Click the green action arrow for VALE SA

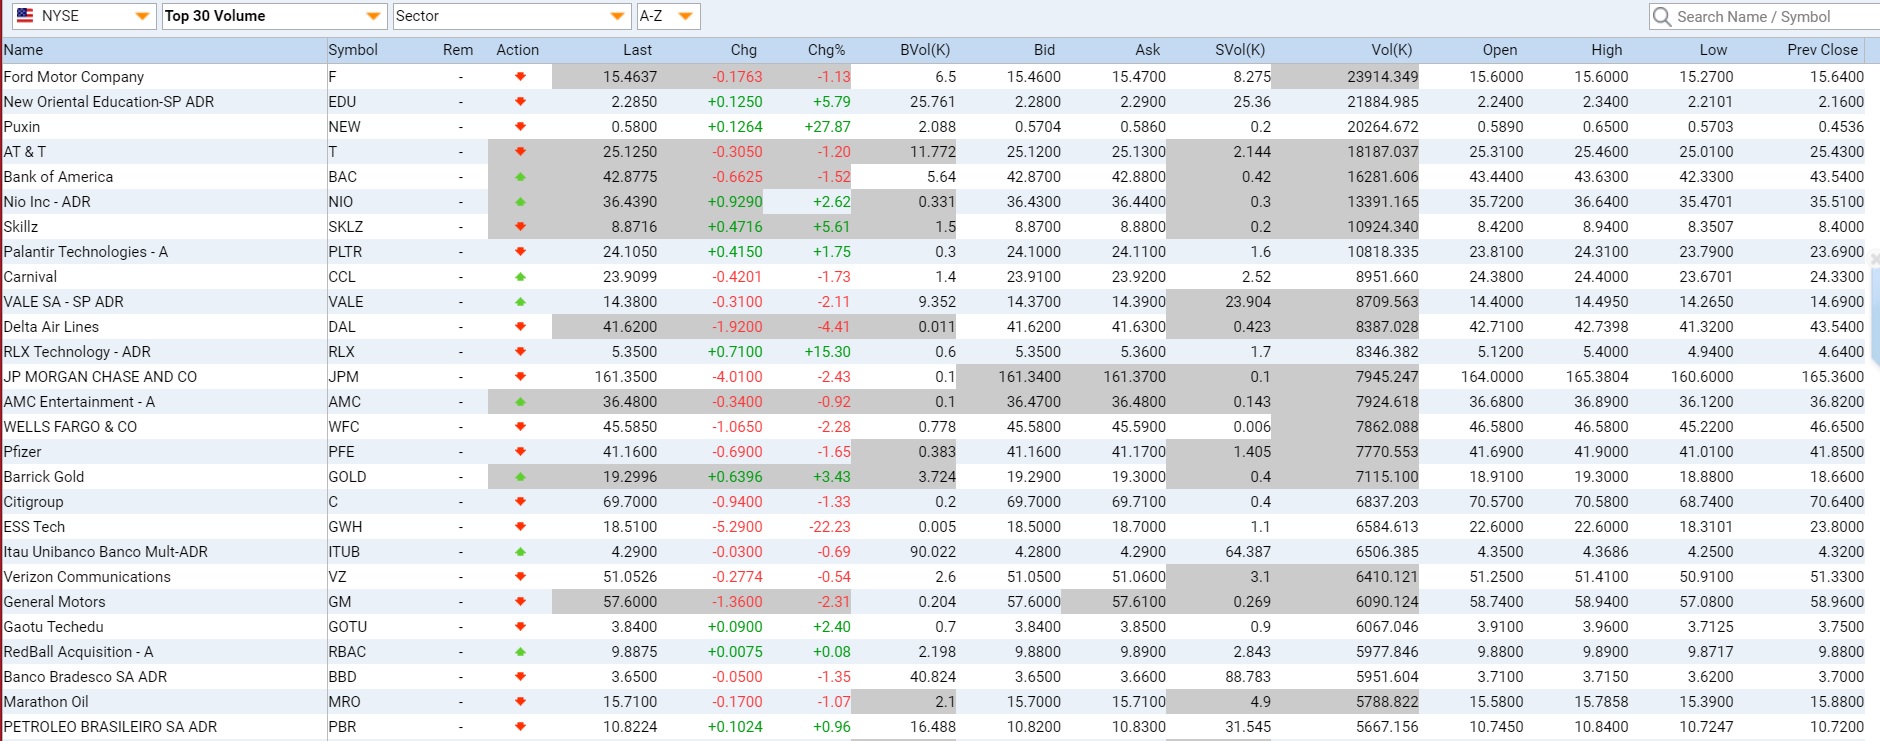click(520, 302)
